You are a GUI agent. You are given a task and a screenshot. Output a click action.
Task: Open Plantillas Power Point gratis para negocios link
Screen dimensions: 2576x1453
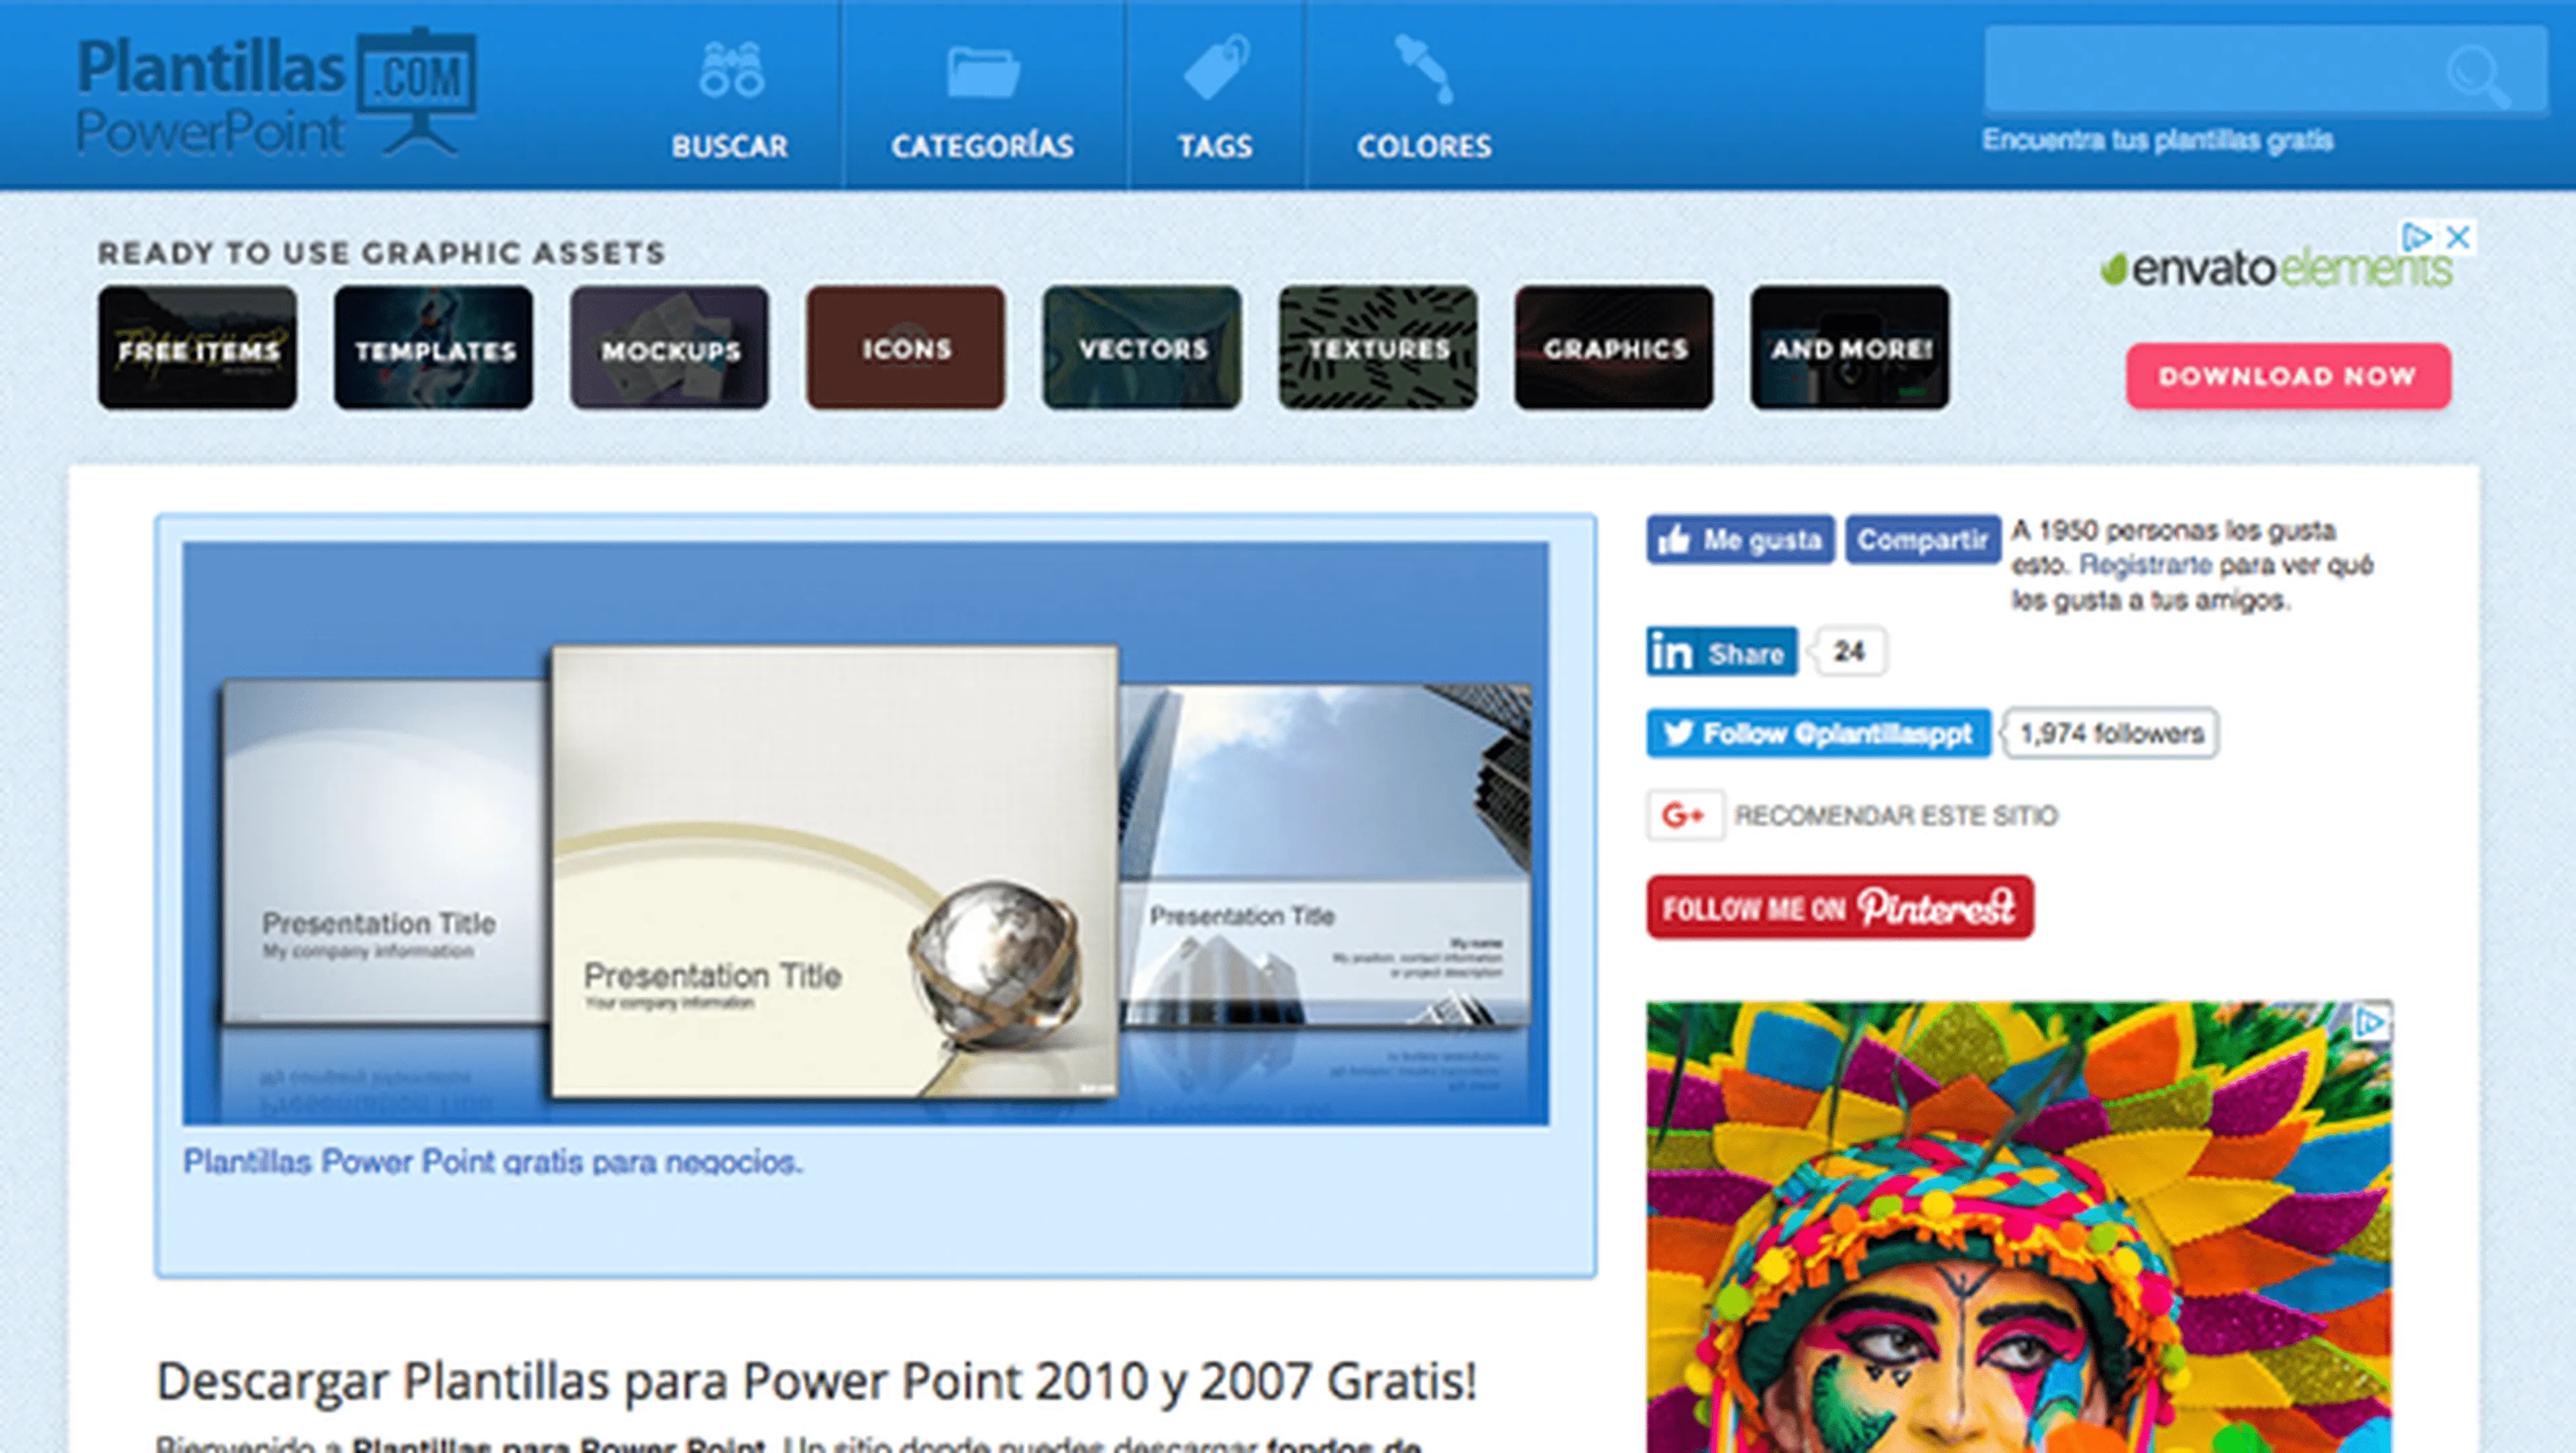(493, 1162)
